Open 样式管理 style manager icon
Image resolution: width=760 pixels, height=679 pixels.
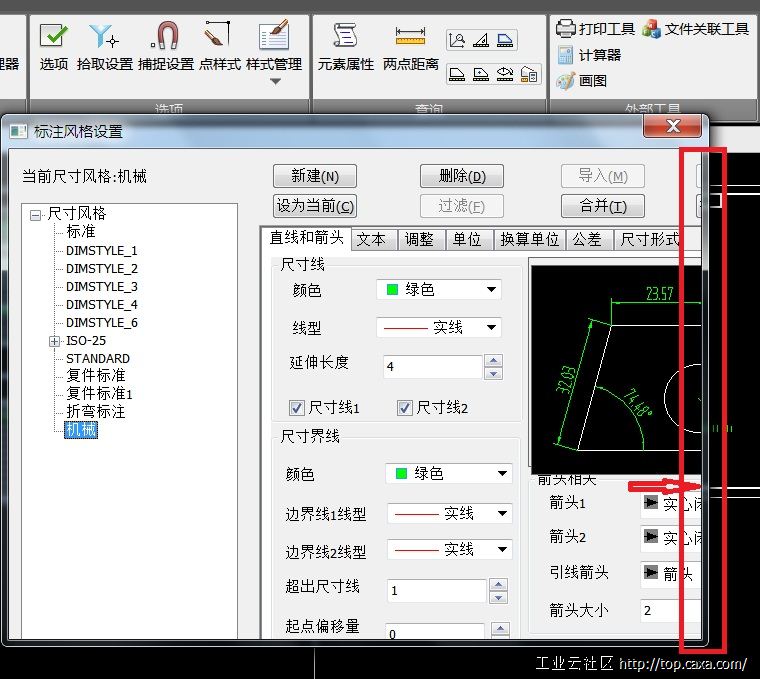(273, 38)
